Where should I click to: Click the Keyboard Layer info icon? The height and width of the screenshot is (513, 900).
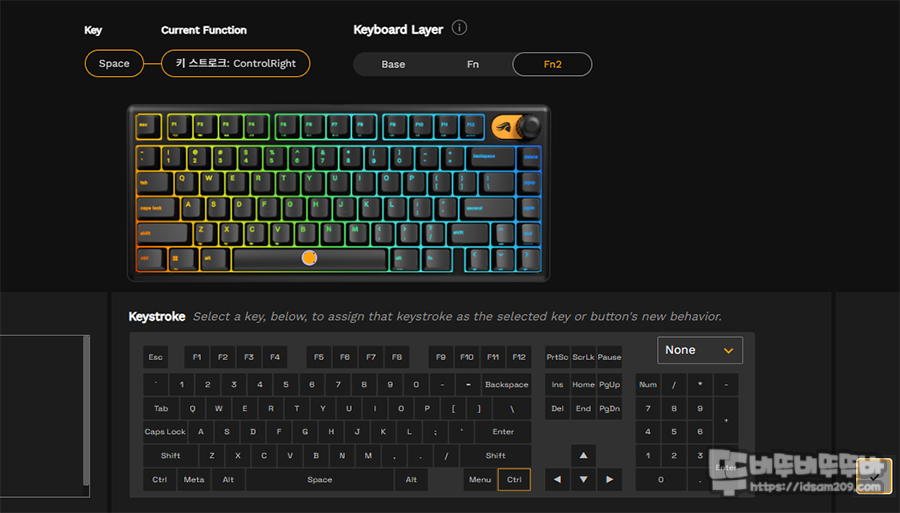coord(459,28)
